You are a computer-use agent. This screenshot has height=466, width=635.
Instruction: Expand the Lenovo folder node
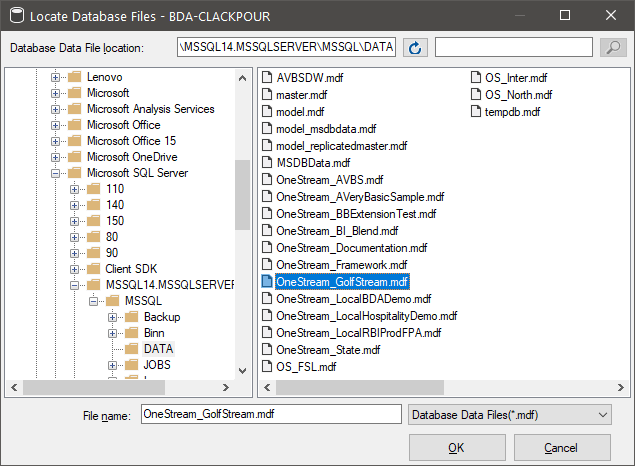[x=55, y=77]
